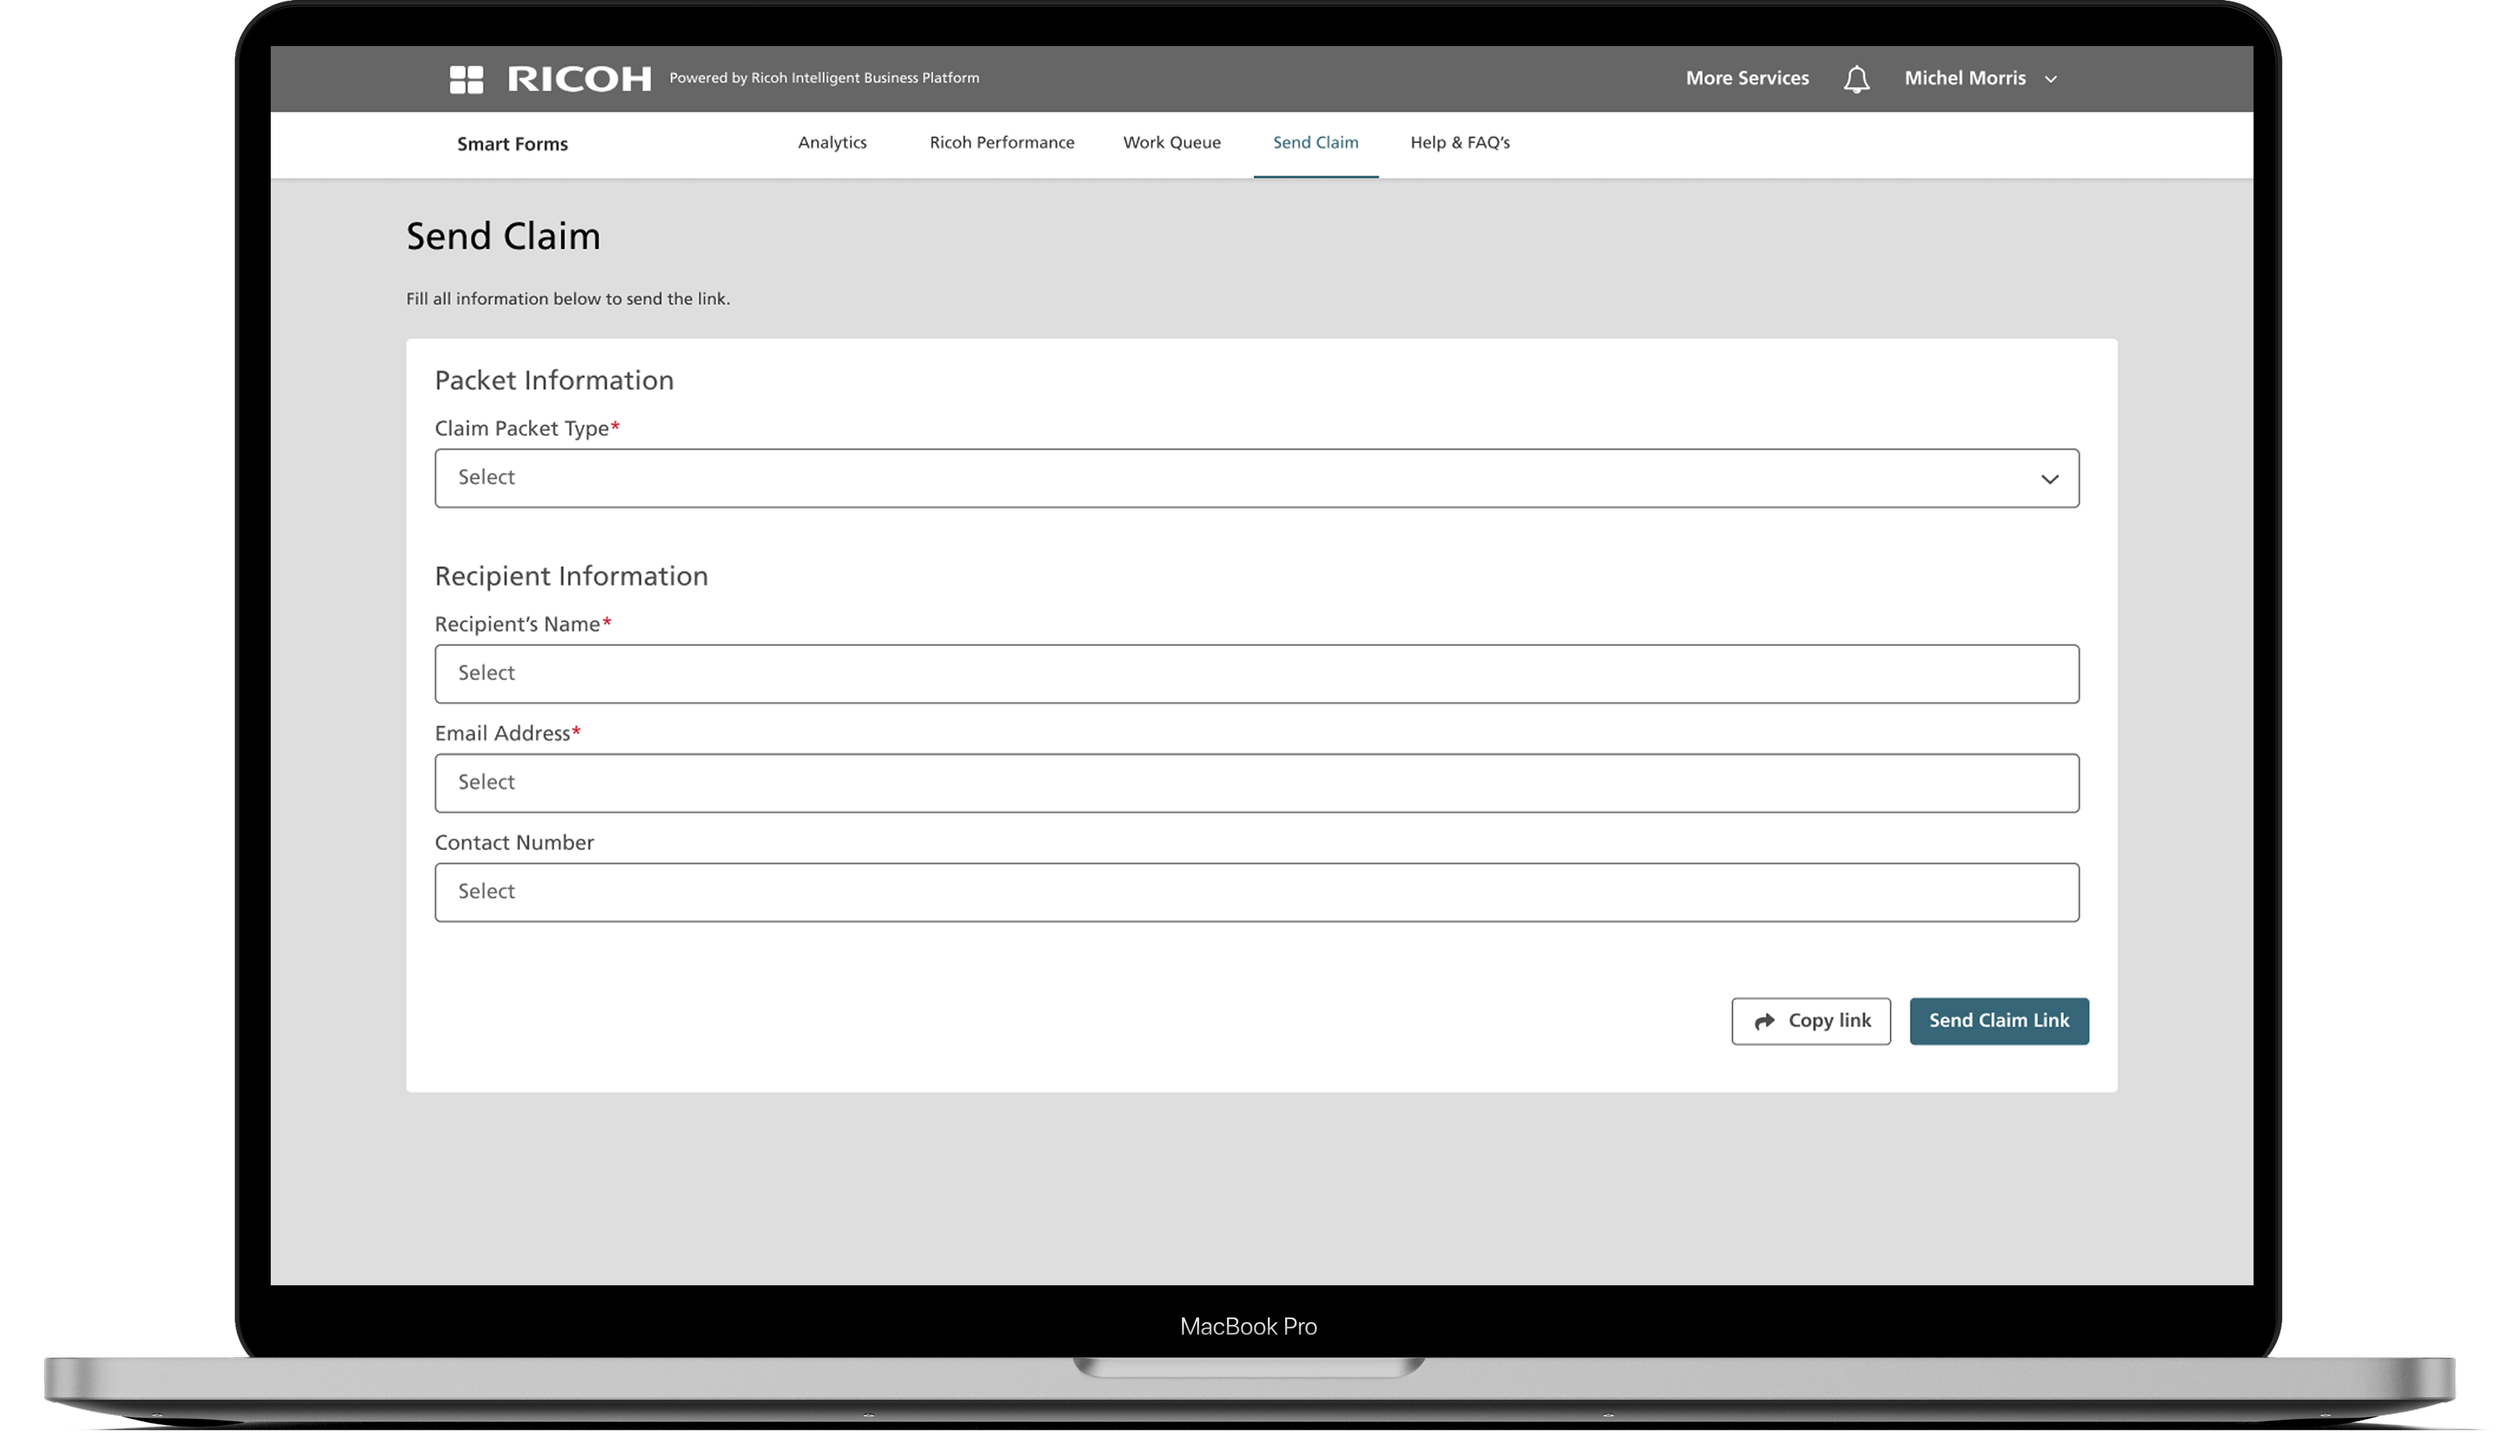This screenshot has width=2500, height=1433.
Task: Open the More Services link
Action: (1747, 78)
